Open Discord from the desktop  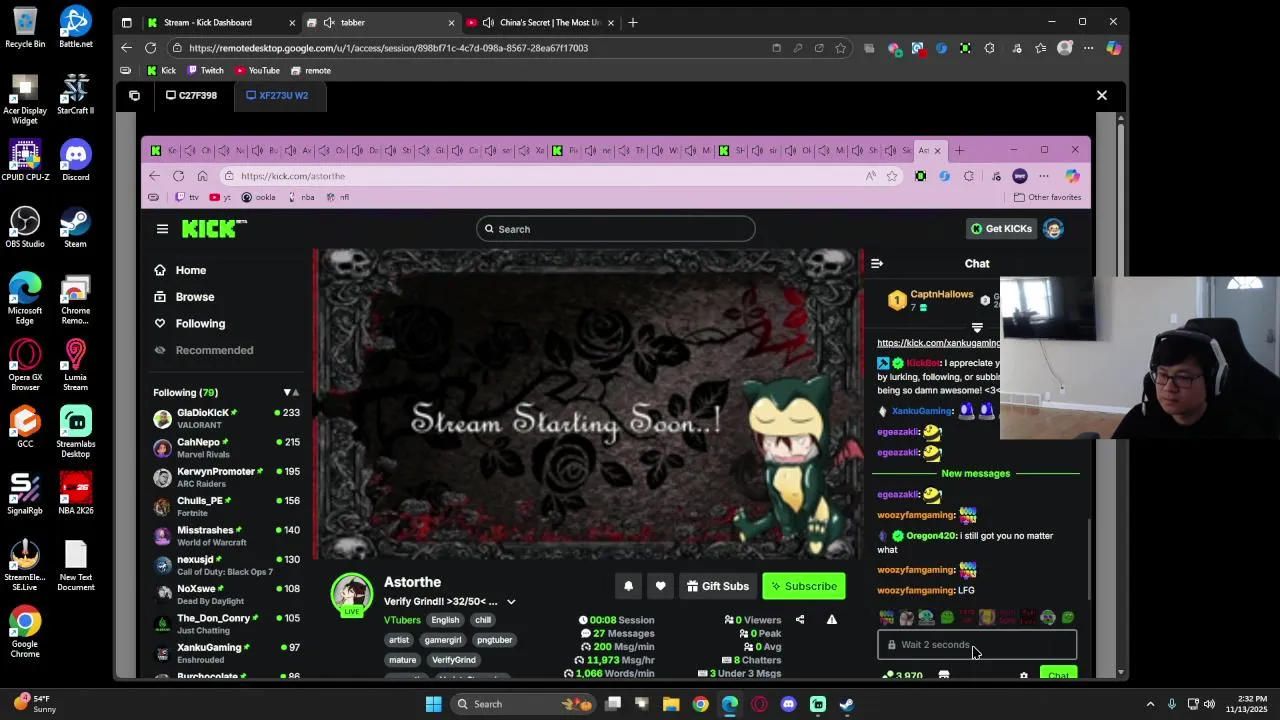tap(75, 160)
